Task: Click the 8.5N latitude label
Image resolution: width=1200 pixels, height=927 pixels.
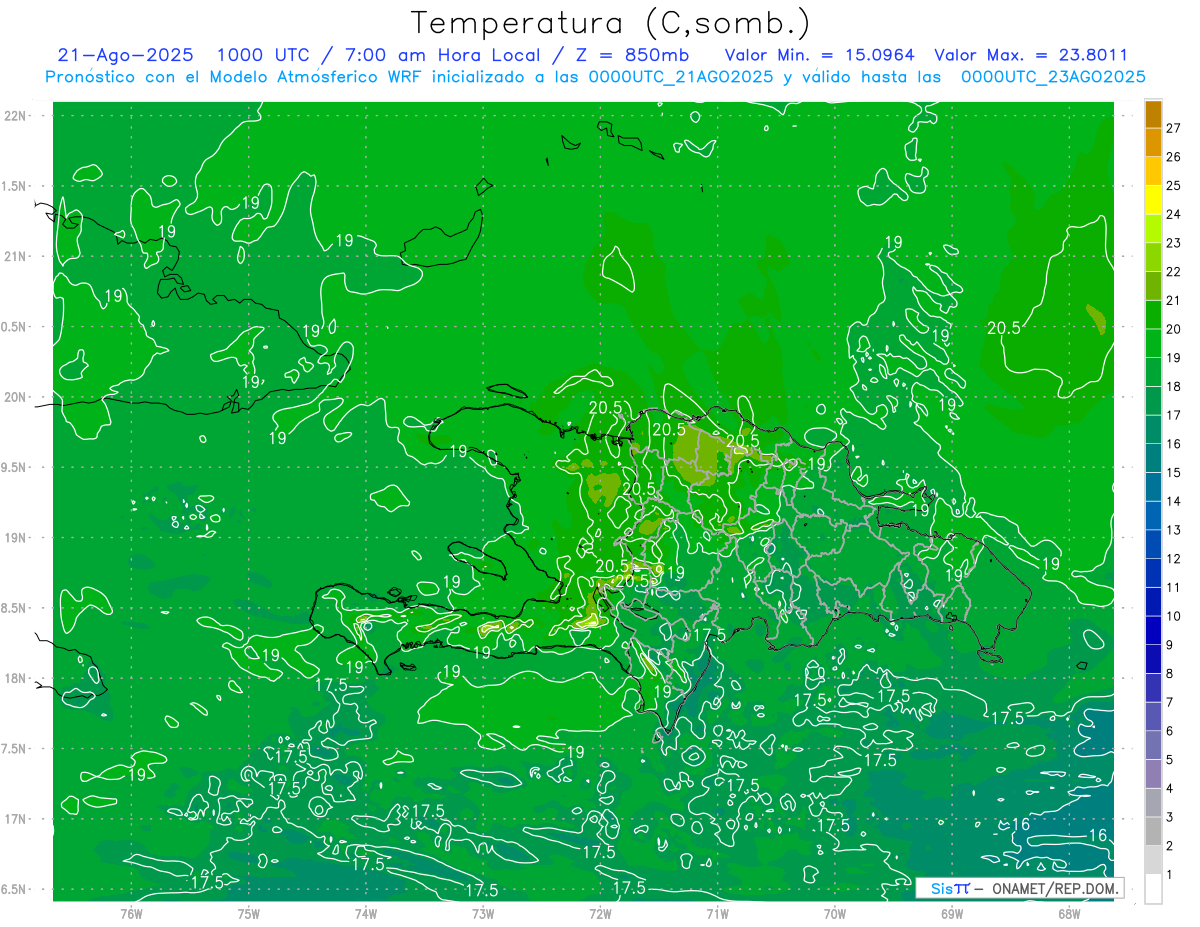Action: [x=14, y=608]
